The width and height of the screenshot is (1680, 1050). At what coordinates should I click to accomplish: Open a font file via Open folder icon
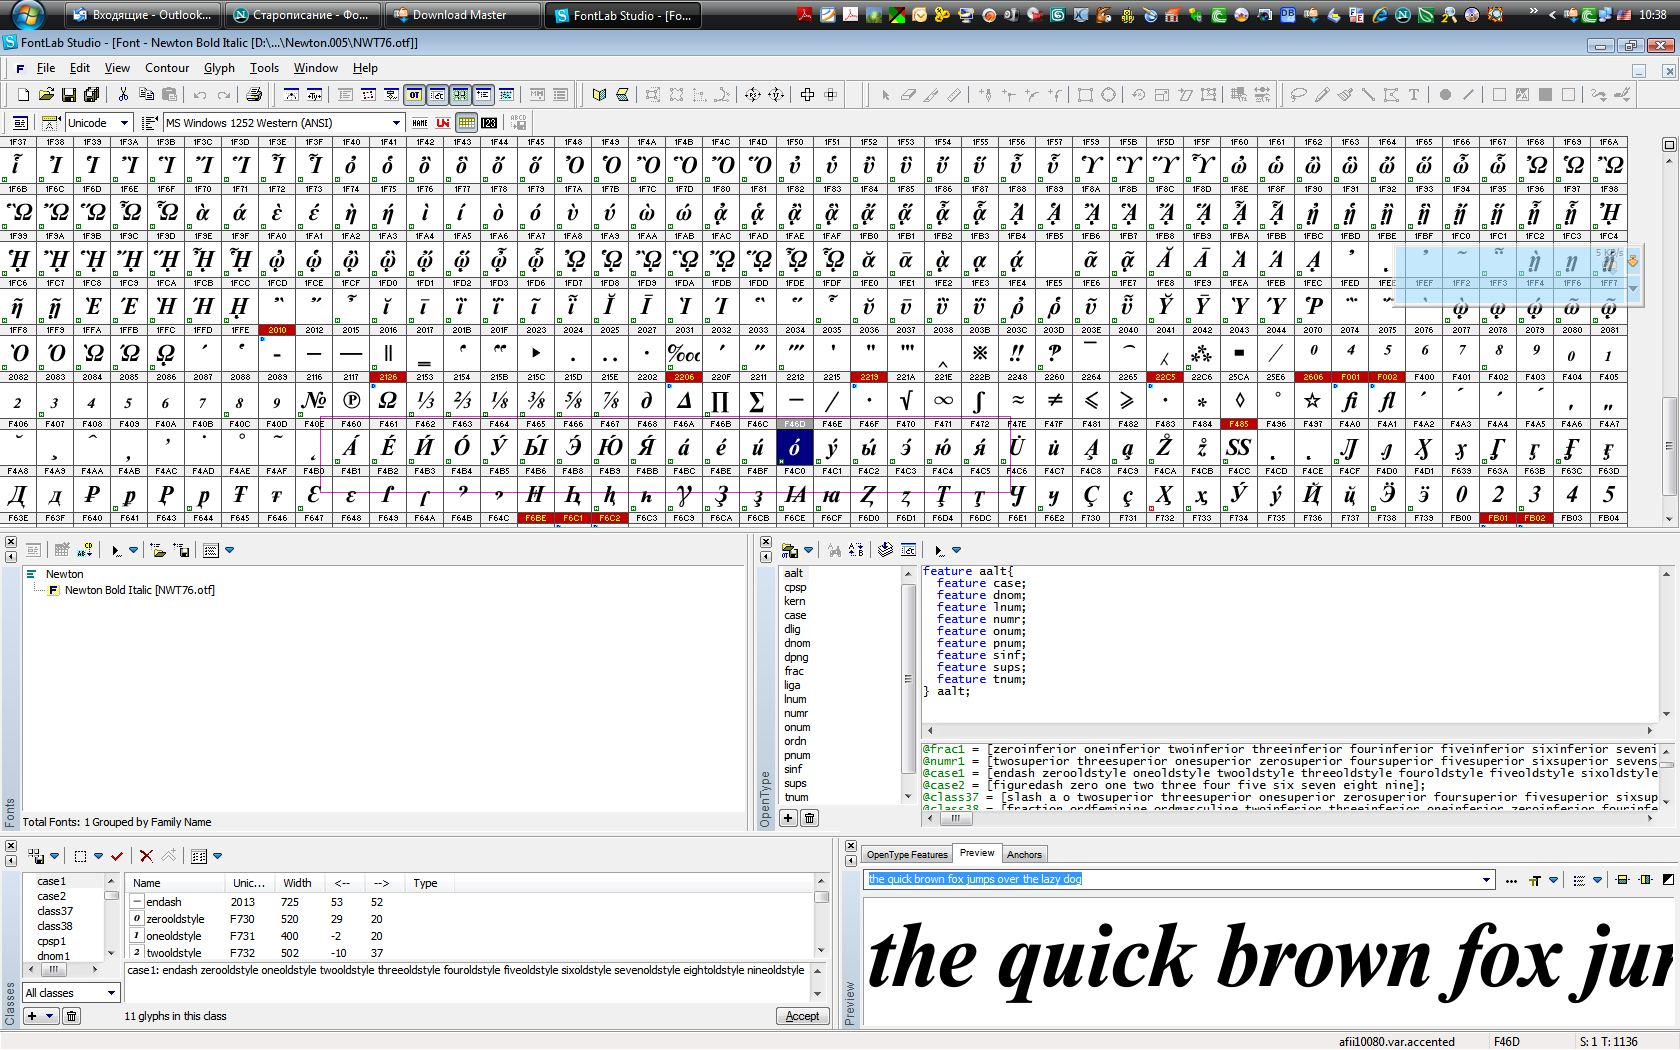(46, 95)
